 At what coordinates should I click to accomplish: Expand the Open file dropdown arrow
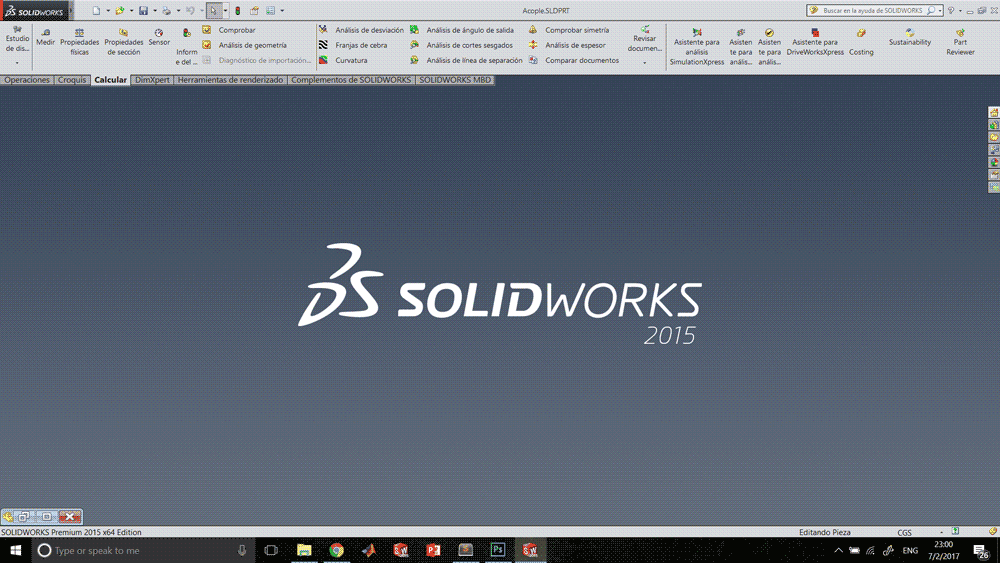point(131,11)
